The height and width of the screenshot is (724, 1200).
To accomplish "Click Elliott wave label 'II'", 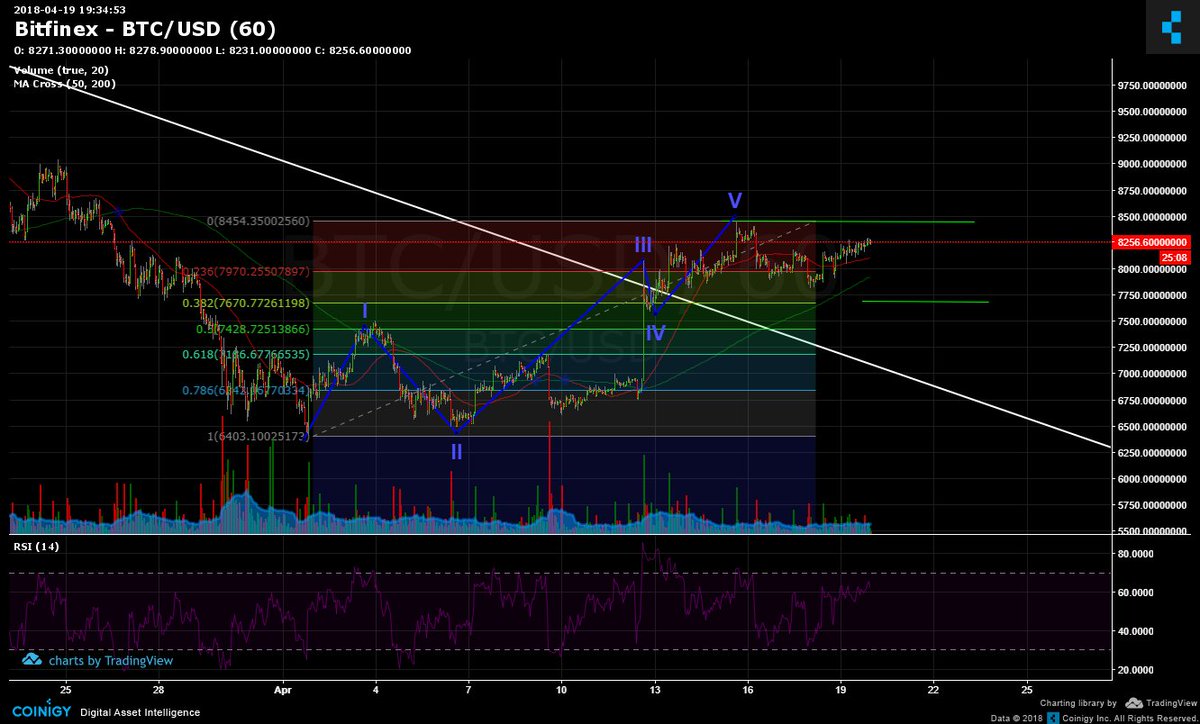I will (x=456, y=451).
